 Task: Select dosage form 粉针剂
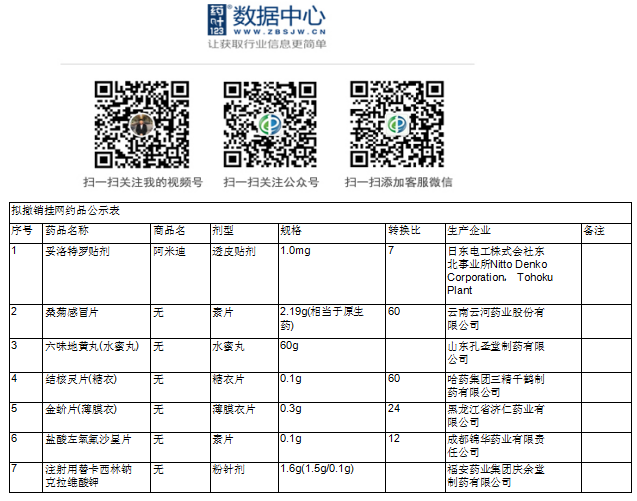[x=229, y=470]
